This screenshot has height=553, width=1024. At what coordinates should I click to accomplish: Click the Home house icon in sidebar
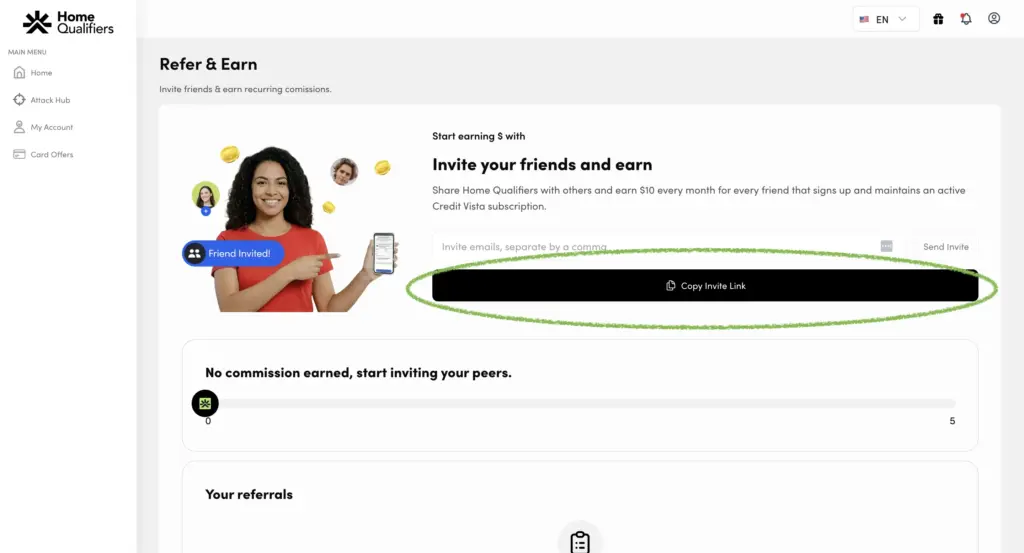(x=20, y=72)
